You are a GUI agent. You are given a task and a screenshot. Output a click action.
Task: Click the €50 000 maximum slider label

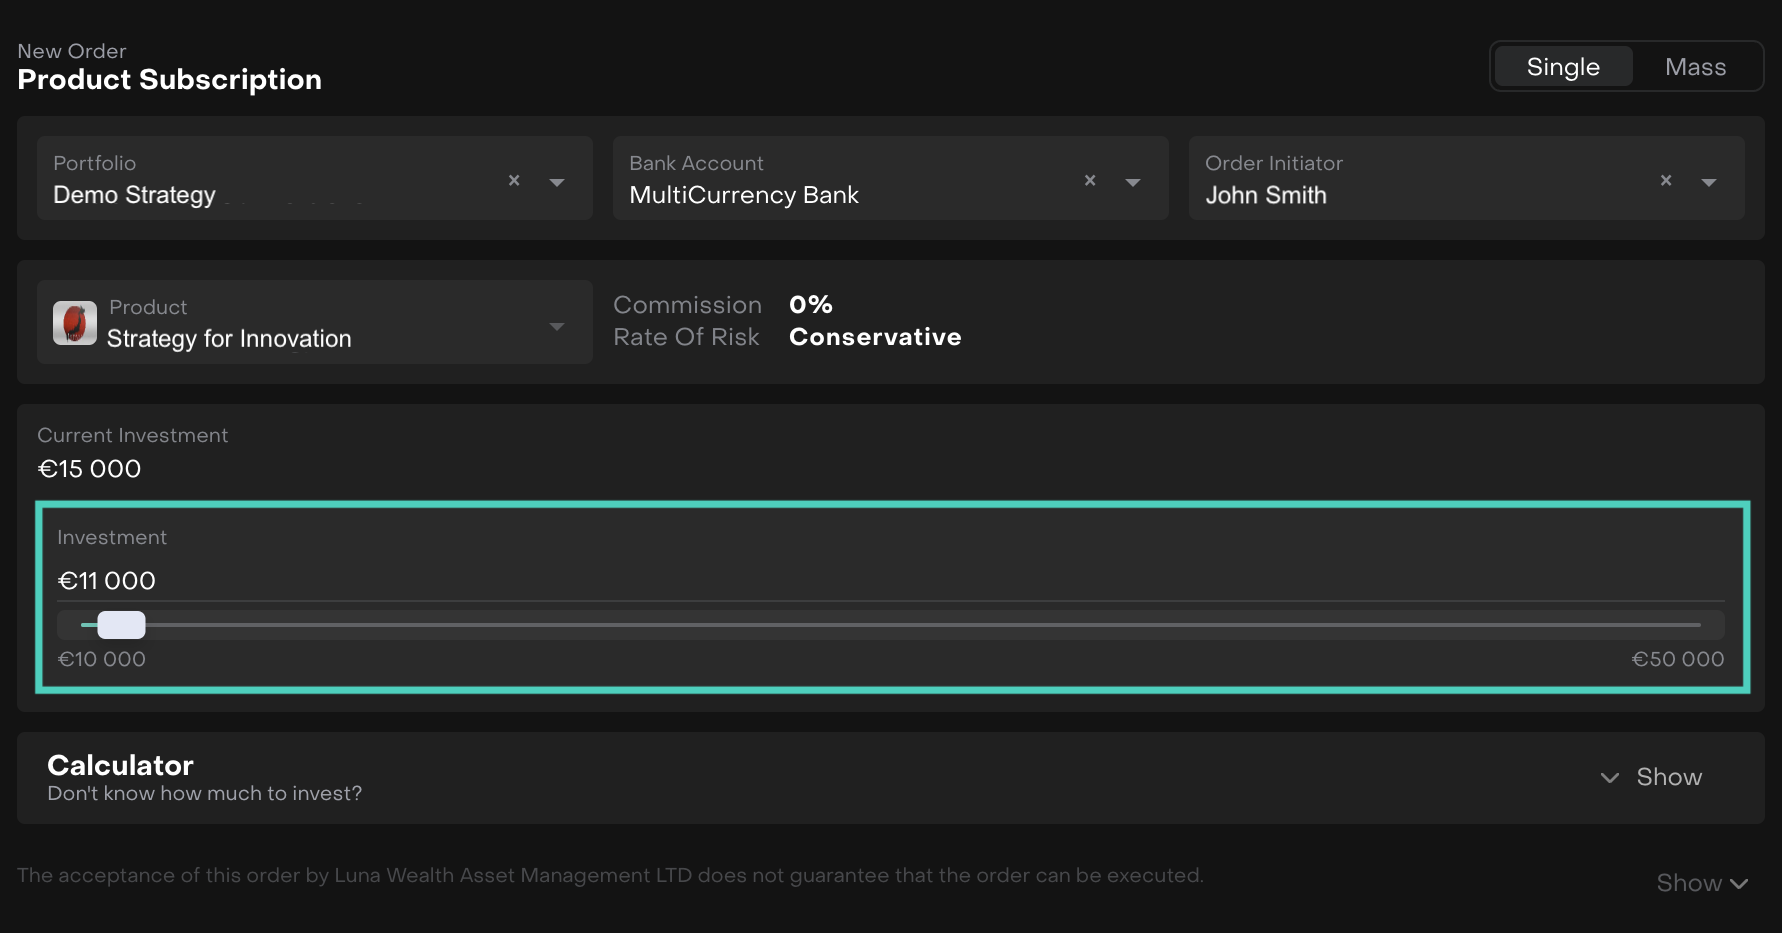(1677, 659)
